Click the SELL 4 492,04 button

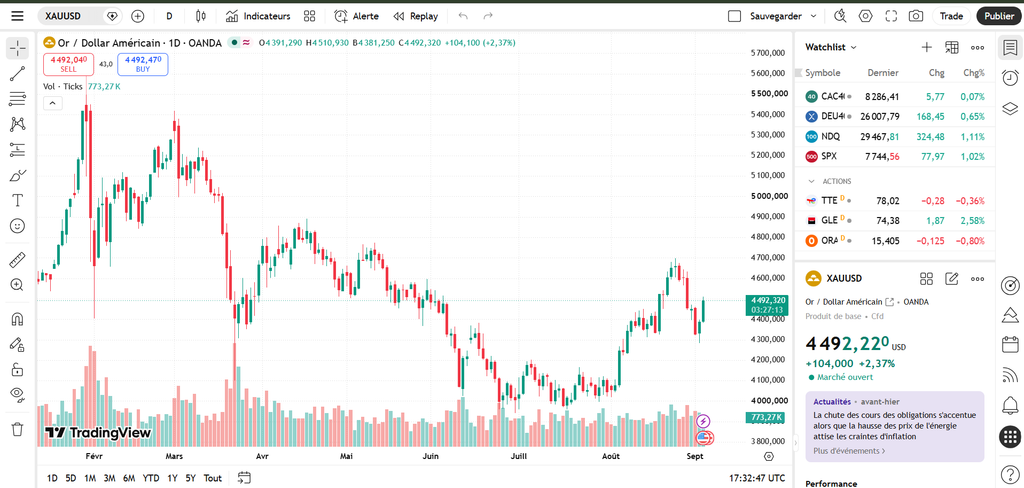69,64
